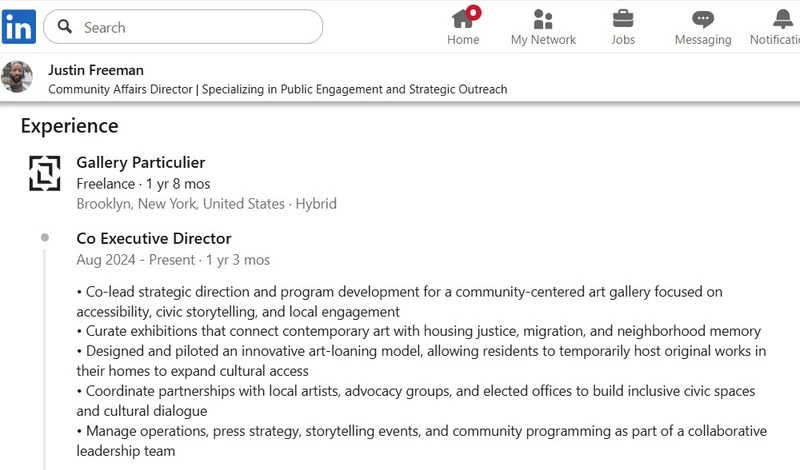Click the timeline dot beside Co Executive Director
Screen dimensions: 800x470
pyautogui.click(x=45, y=238)
